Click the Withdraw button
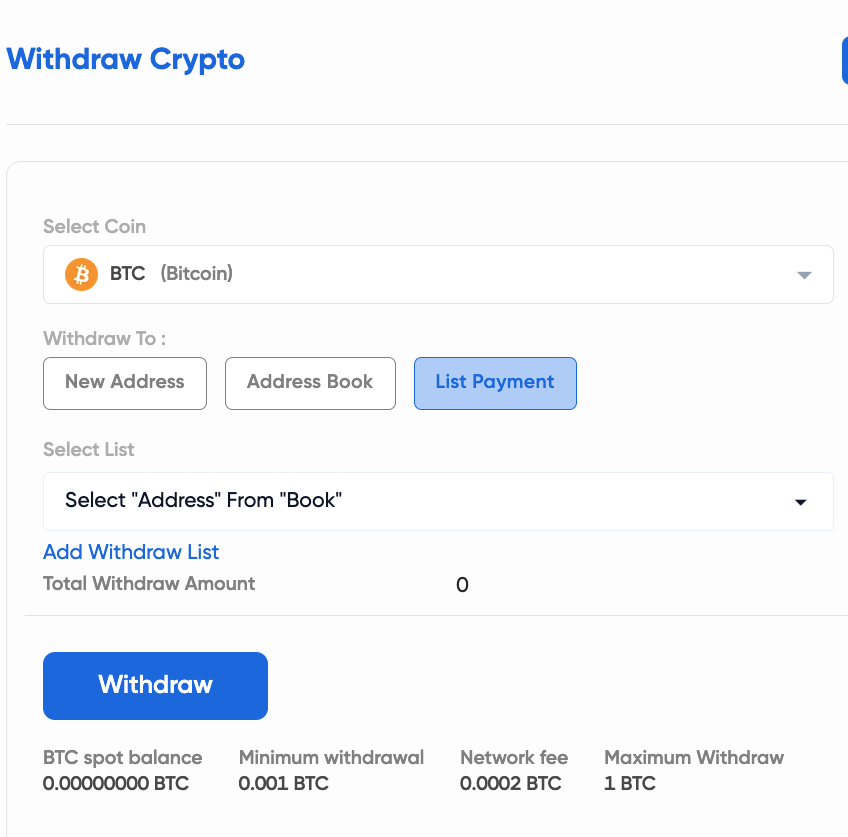 click(x=155, y=686)
